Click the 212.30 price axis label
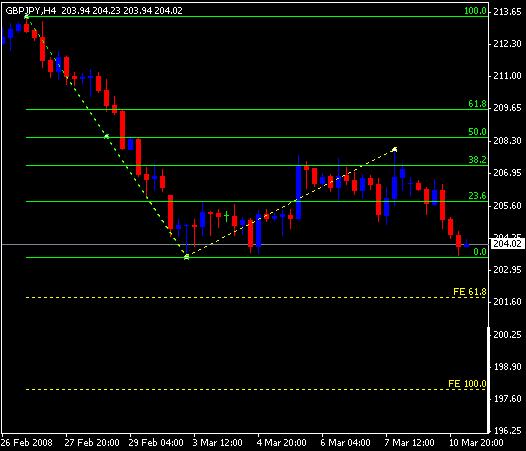 coord(507,44)
